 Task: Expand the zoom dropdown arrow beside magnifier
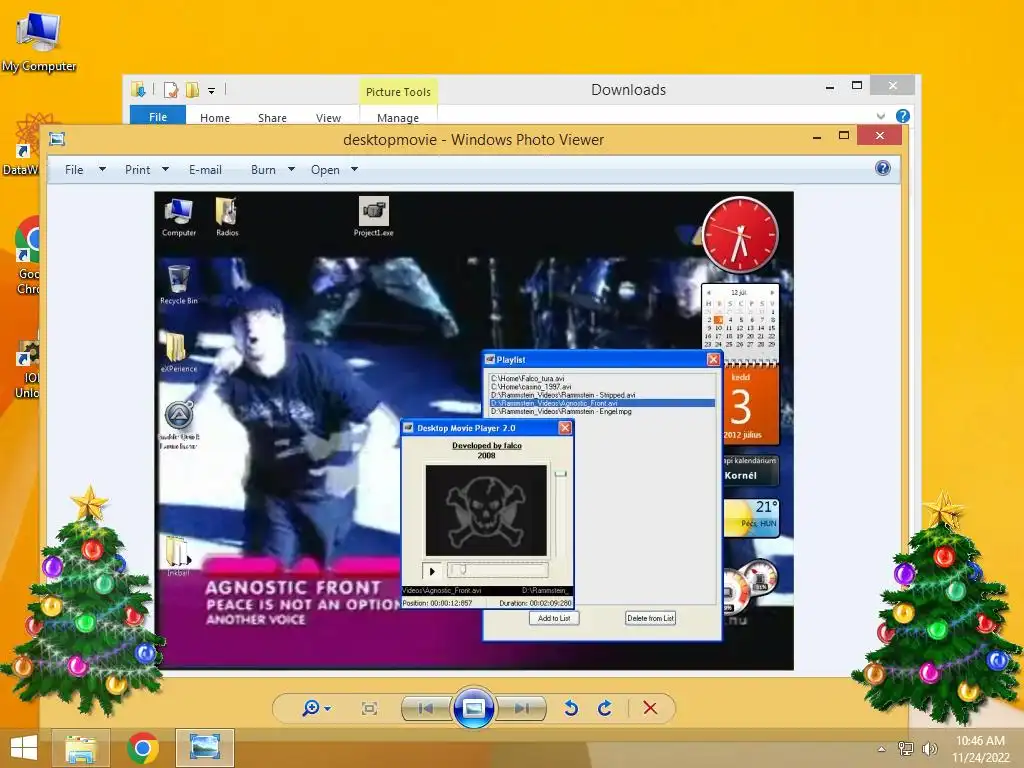328,709
